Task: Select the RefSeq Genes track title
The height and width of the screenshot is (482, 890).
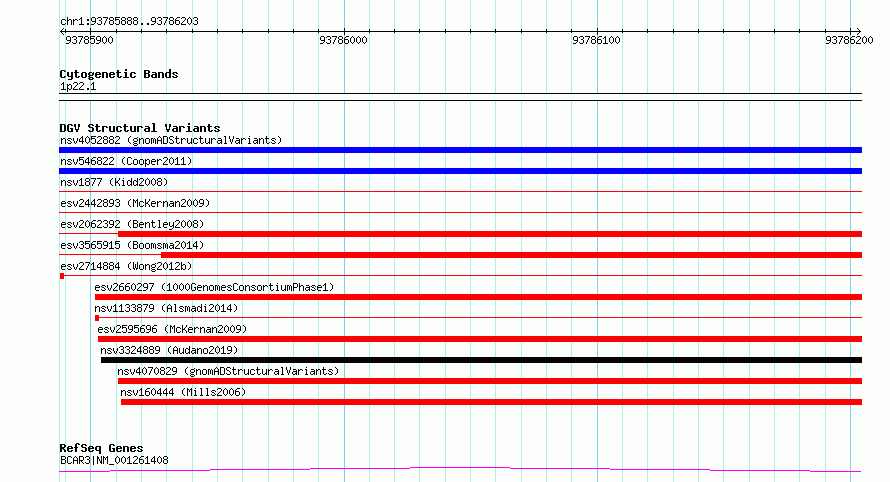Action: pyautogui.click(x=101, y=448)
